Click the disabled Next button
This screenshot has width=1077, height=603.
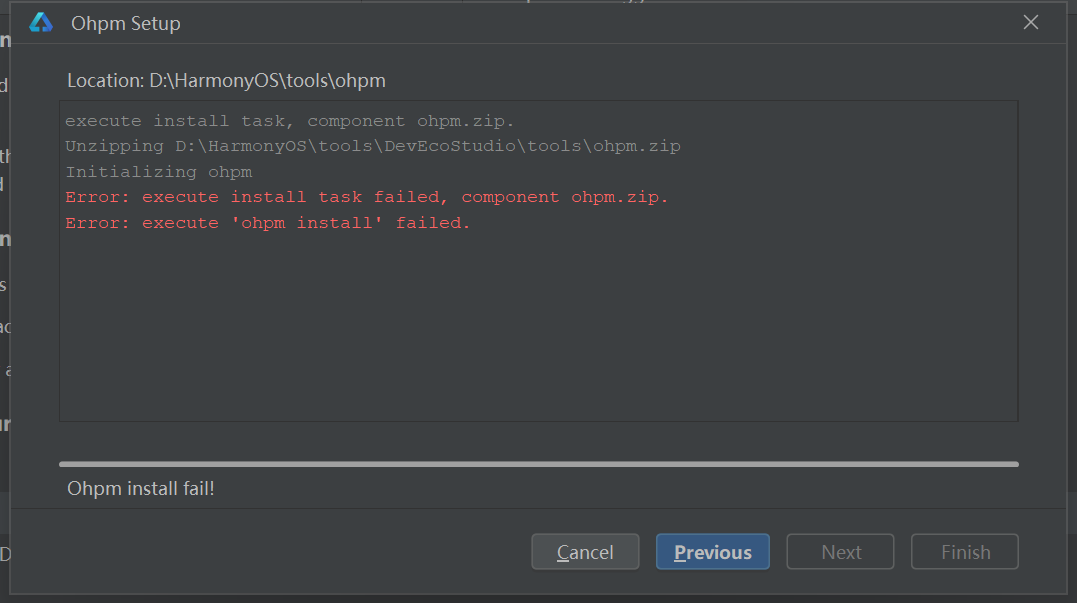[840, 551]
